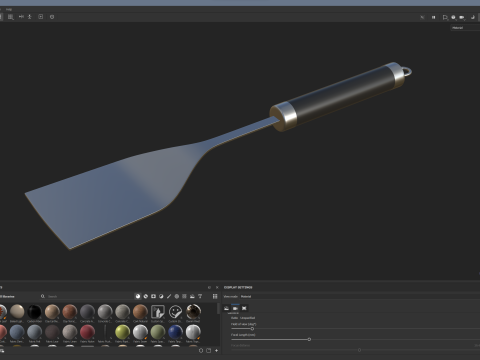Open the Material view dropdown in viewport corner
Image resolution: width=480 pixels, height=360 pixels.
(x=465, y=28)
